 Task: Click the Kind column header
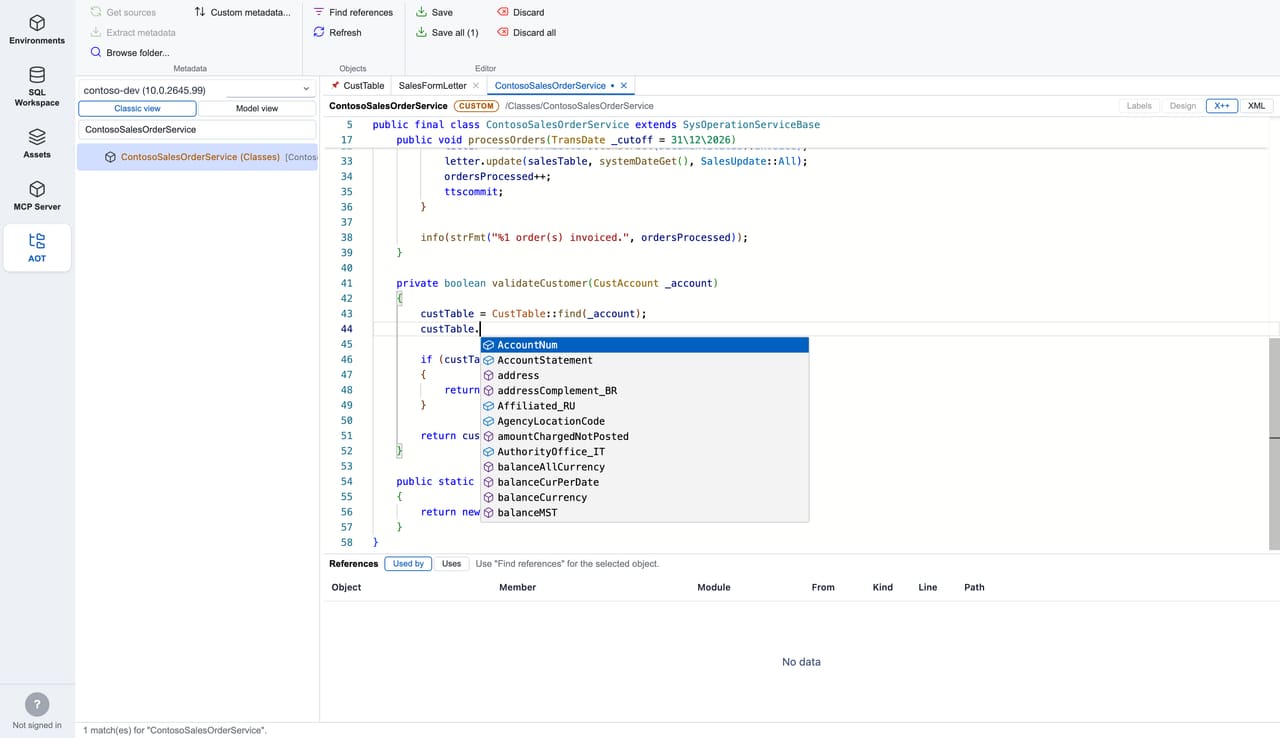pos(883,587)
